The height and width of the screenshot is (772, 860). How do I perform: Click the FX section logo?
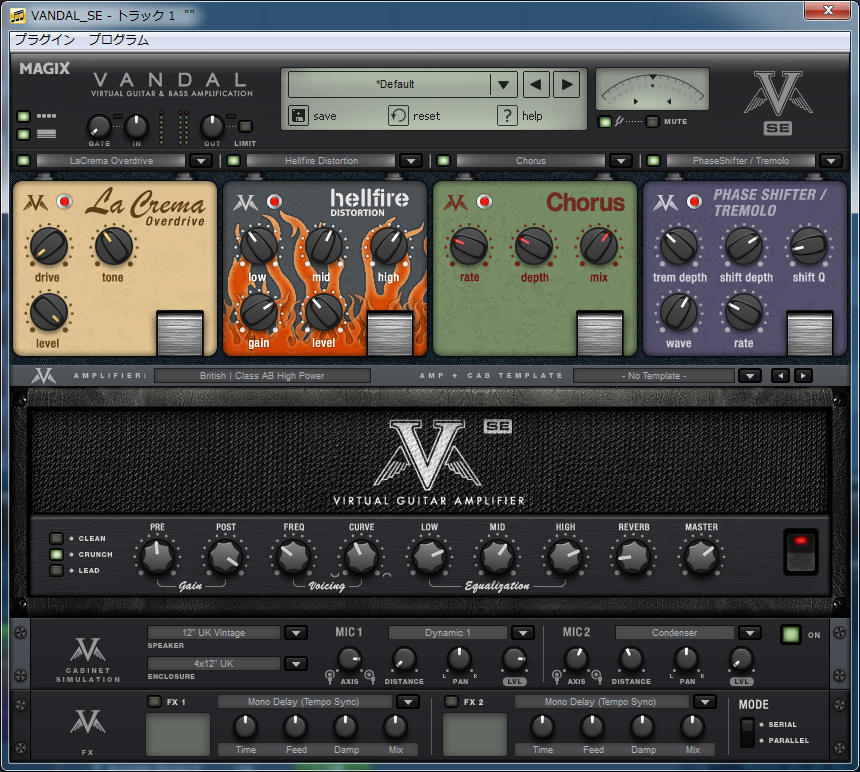pyautogui.click(x=88, y=722)
